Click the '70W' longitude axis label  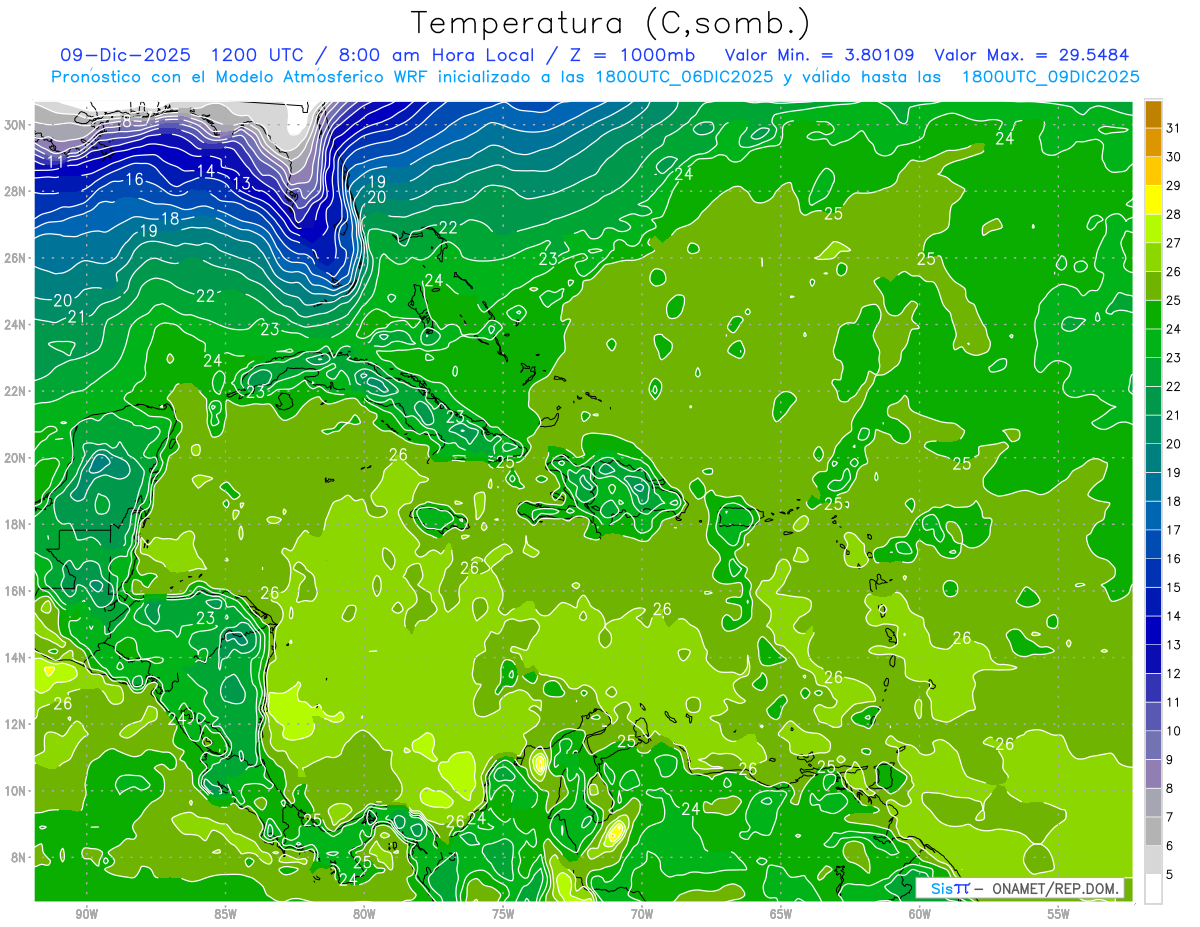click(x=642, y=914)
